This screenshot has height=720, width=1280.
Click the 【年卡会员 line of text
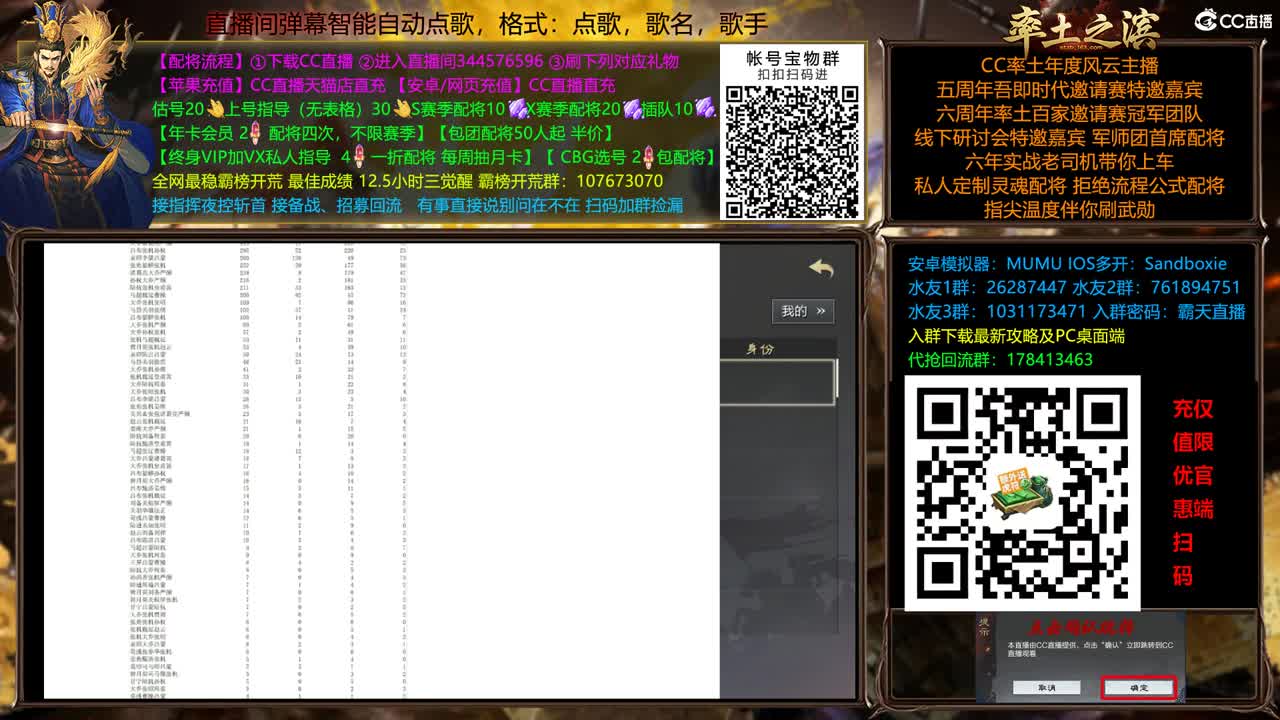383,133
